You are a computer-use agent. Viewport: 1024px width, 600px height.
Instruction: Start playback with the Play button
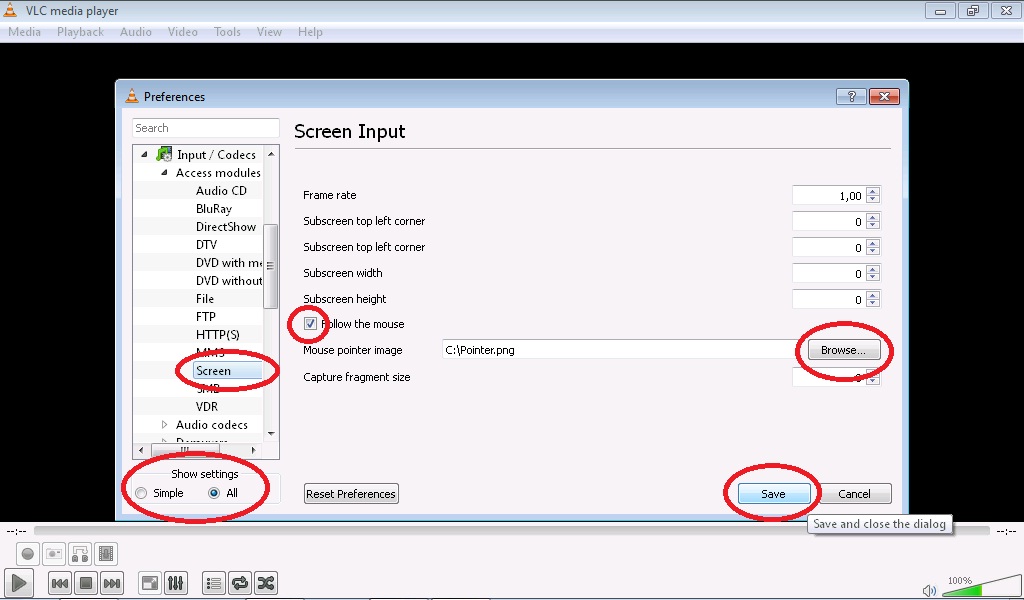point(18,583)
